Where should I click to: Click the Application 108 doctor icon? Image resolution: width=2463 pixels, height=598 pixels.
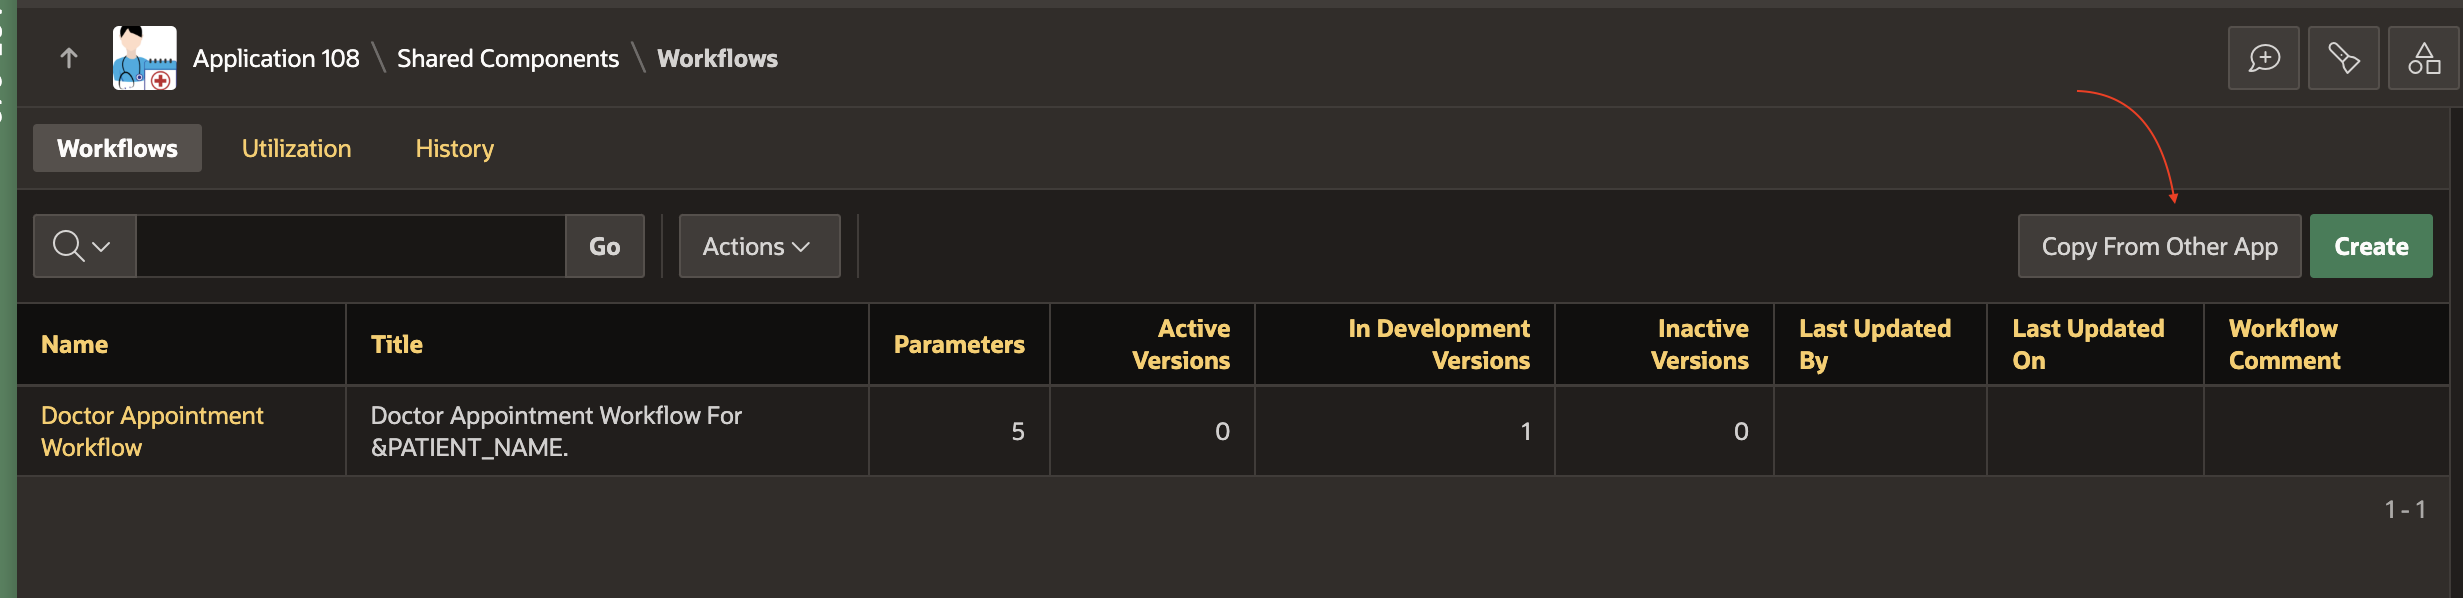144,58
